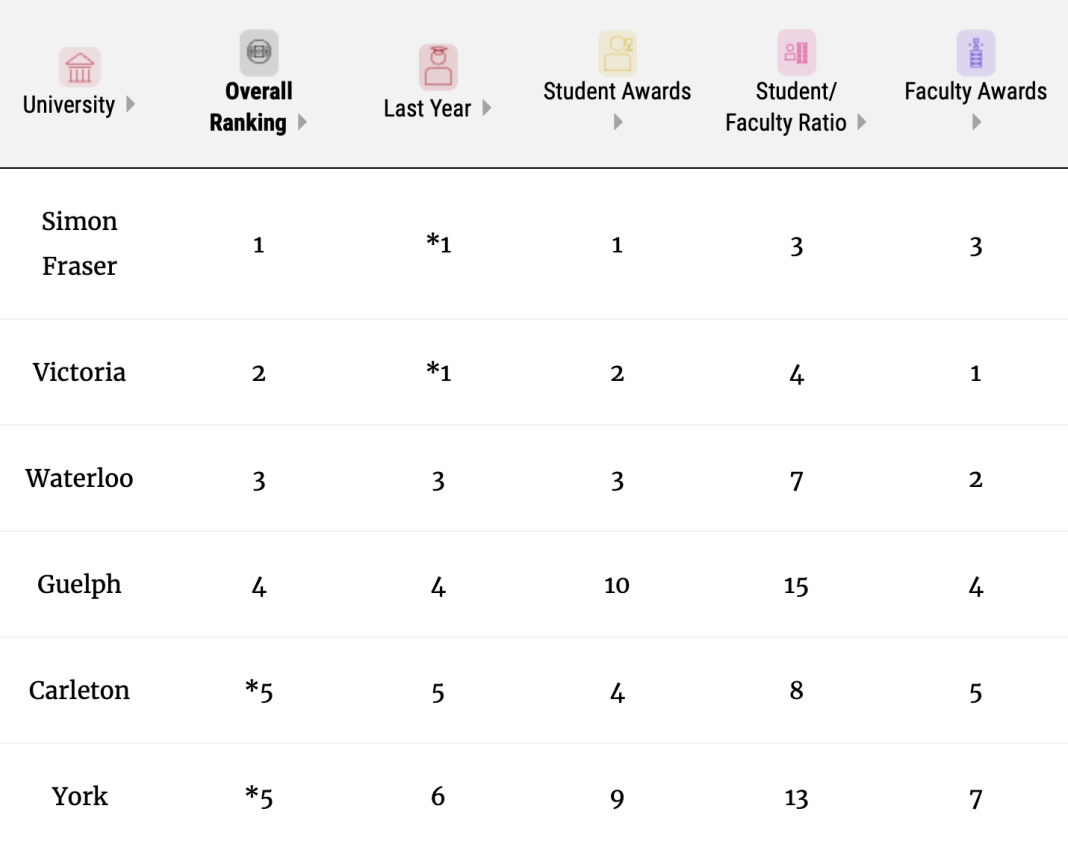The width and height of the screenshot is (1068, 841).
Task: Select the Waterloo university cell
Action: coord(79,478)
